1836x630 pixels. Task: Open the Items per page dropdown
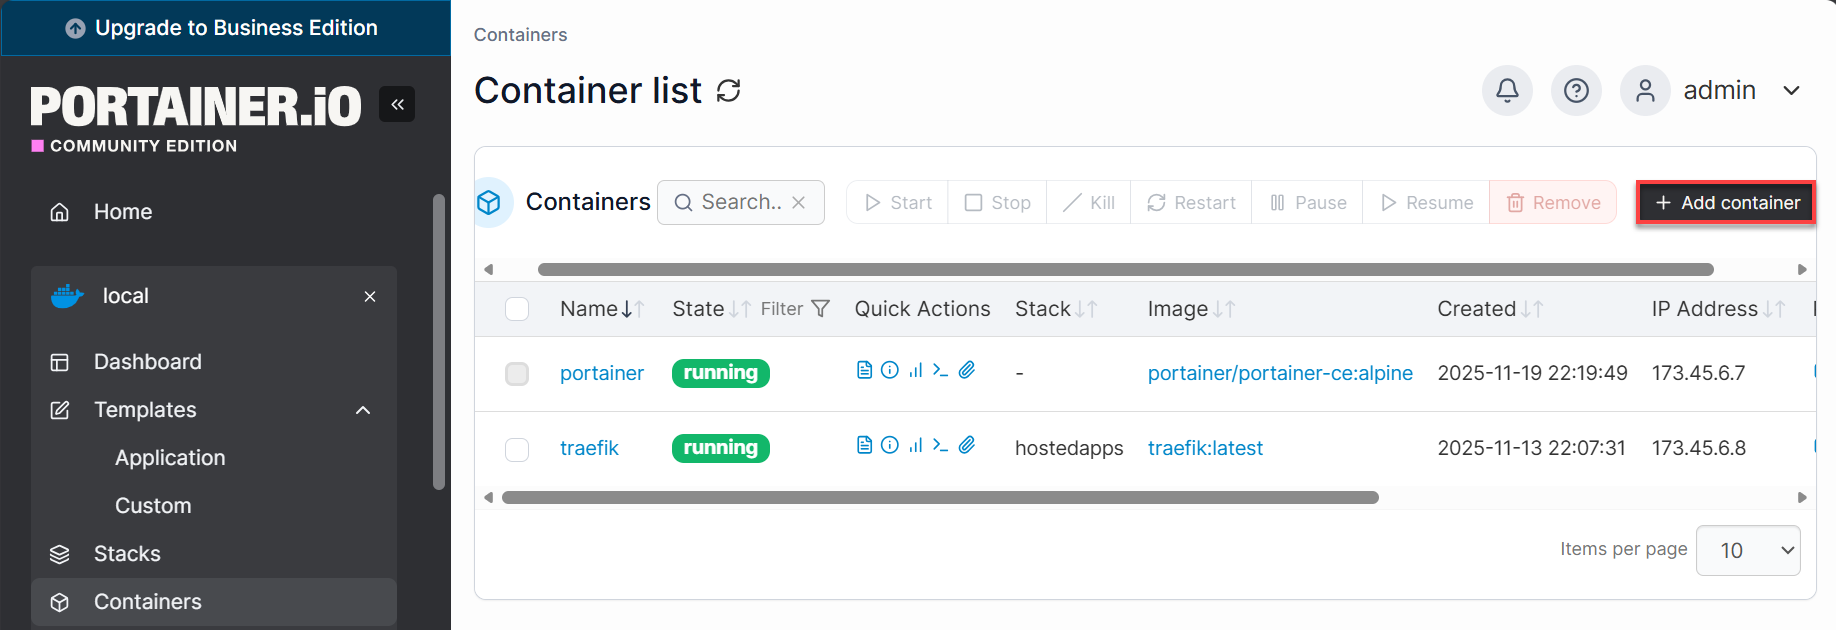click(1748, 550)
